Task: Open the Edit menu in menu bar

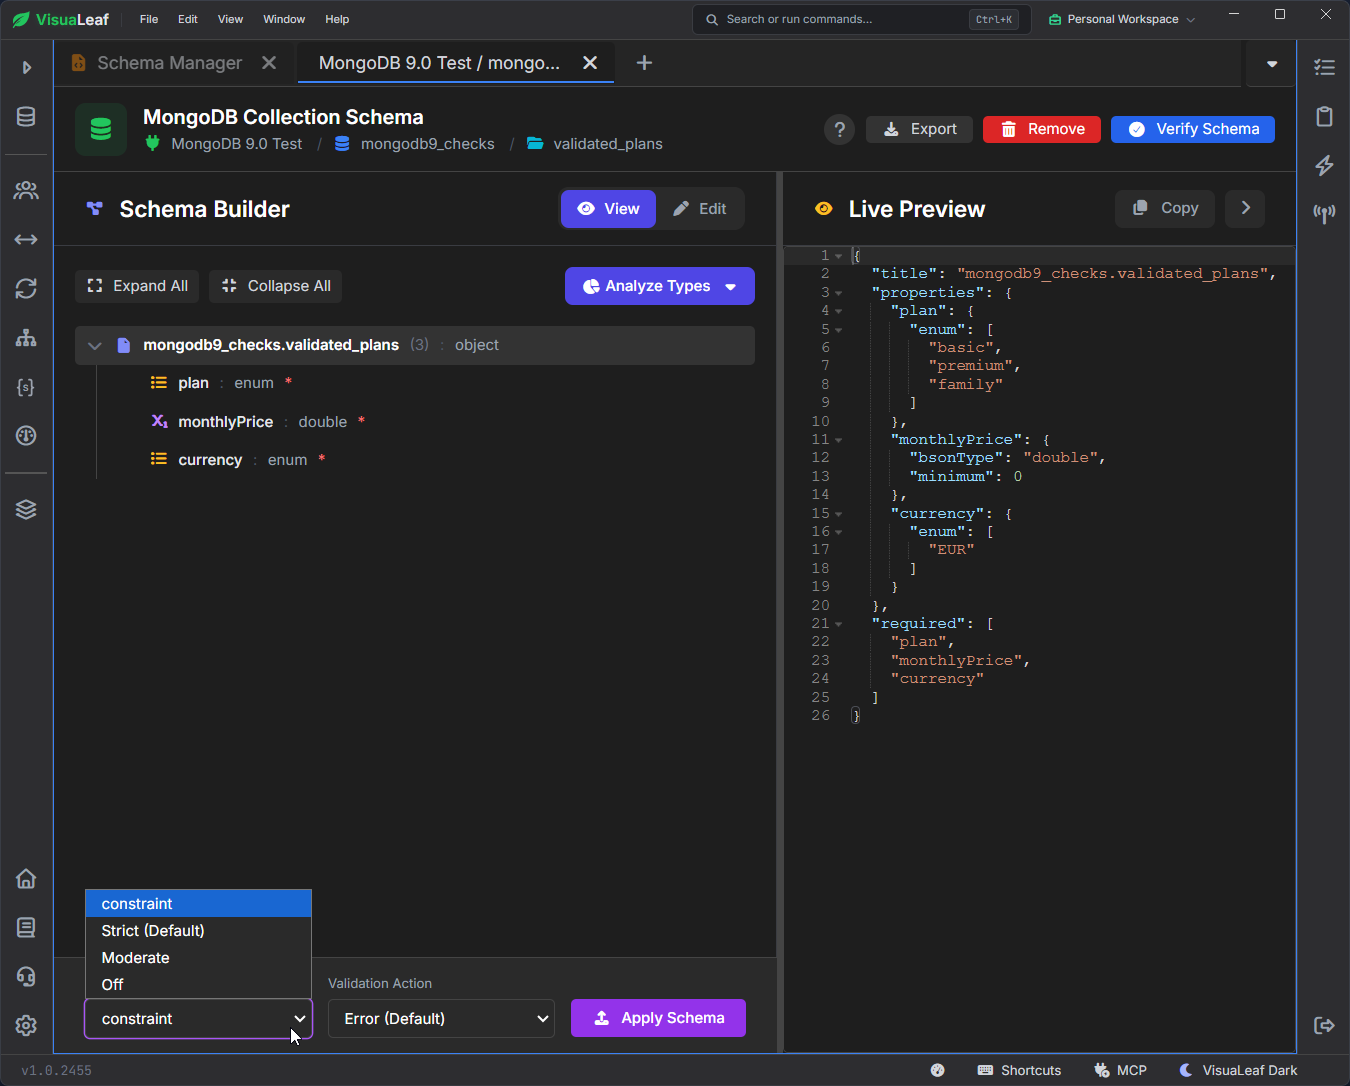Action: pos(188,19)
